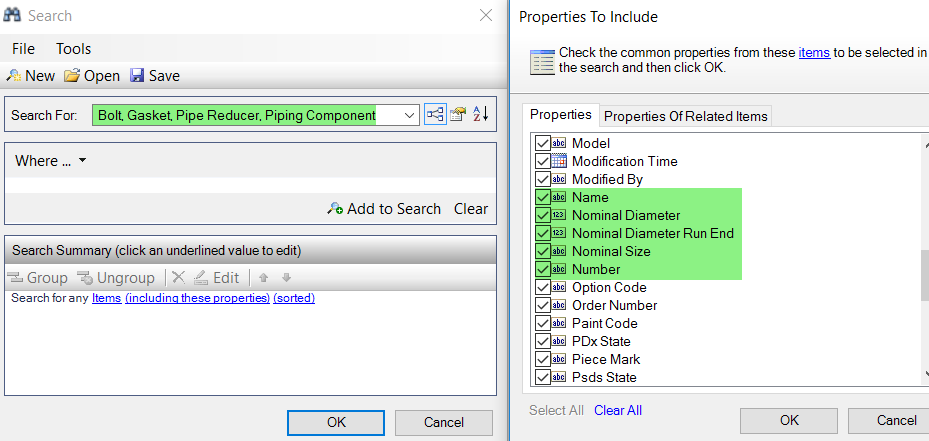Uncheck the Name property checkbox
This screenshot has height=441, width=929.
(542, 197)
